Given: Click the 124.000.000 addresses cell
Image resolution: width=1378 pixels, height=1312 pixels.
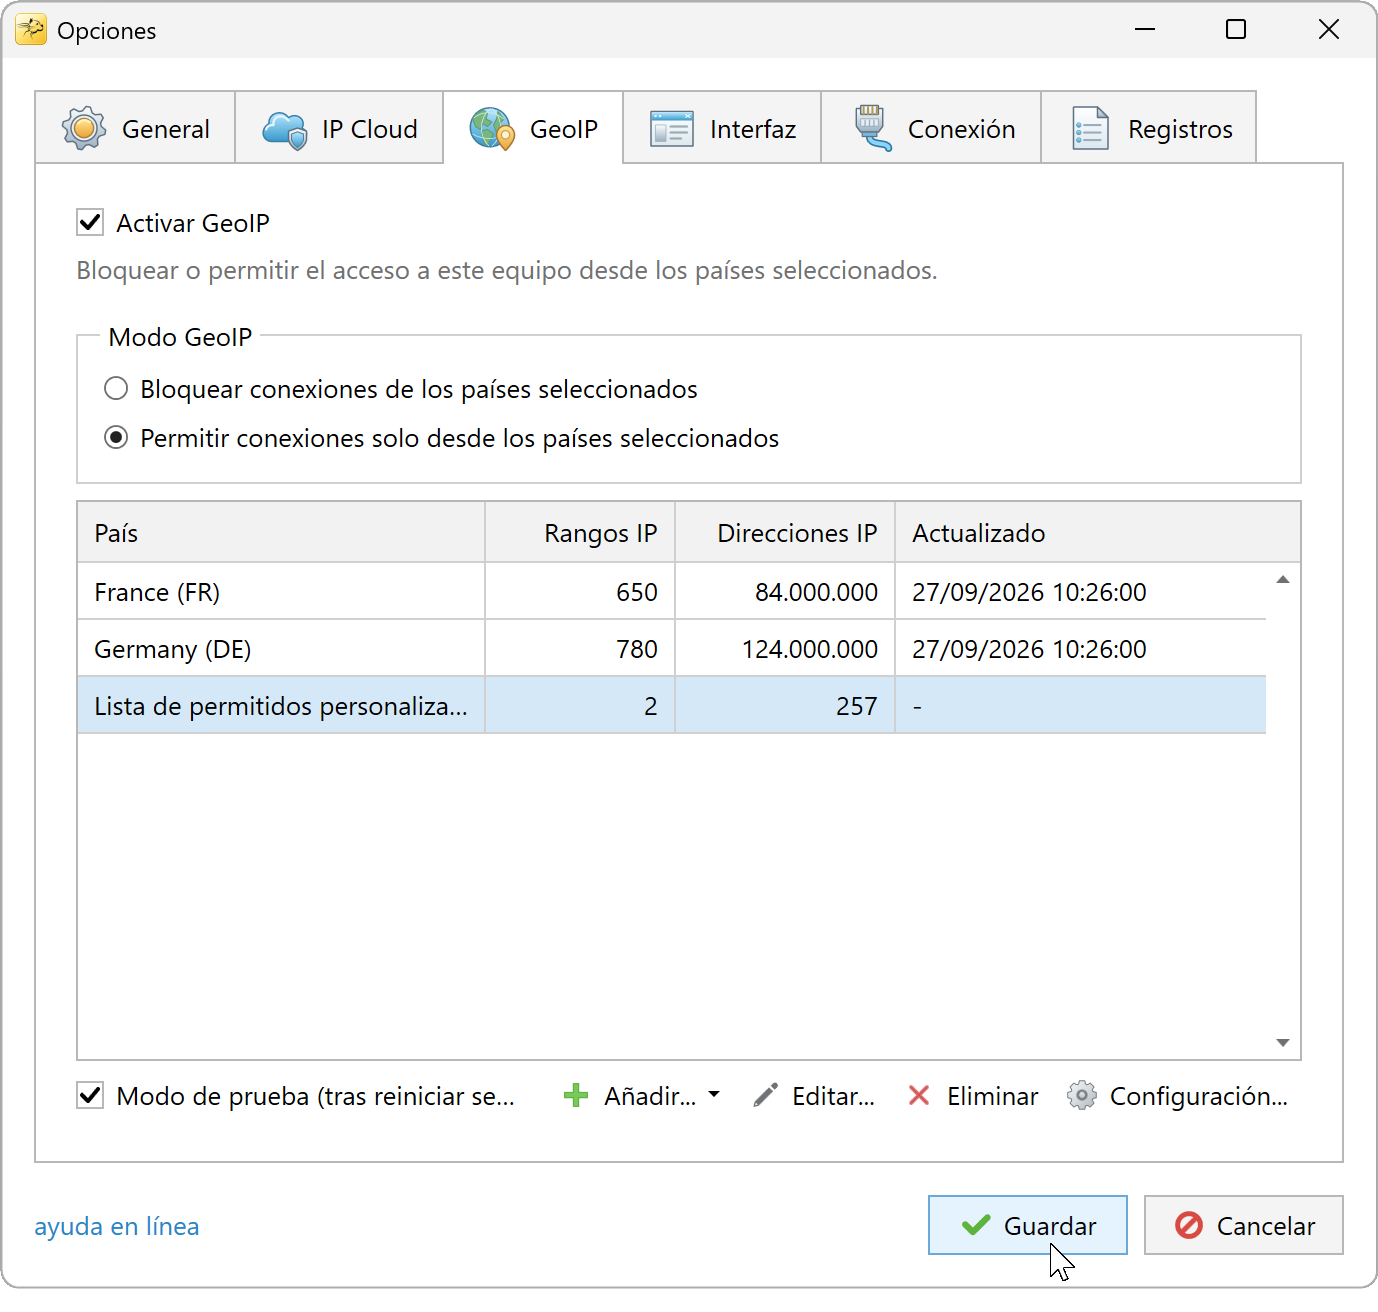Looking at the screenshot, I should [785, 649].
